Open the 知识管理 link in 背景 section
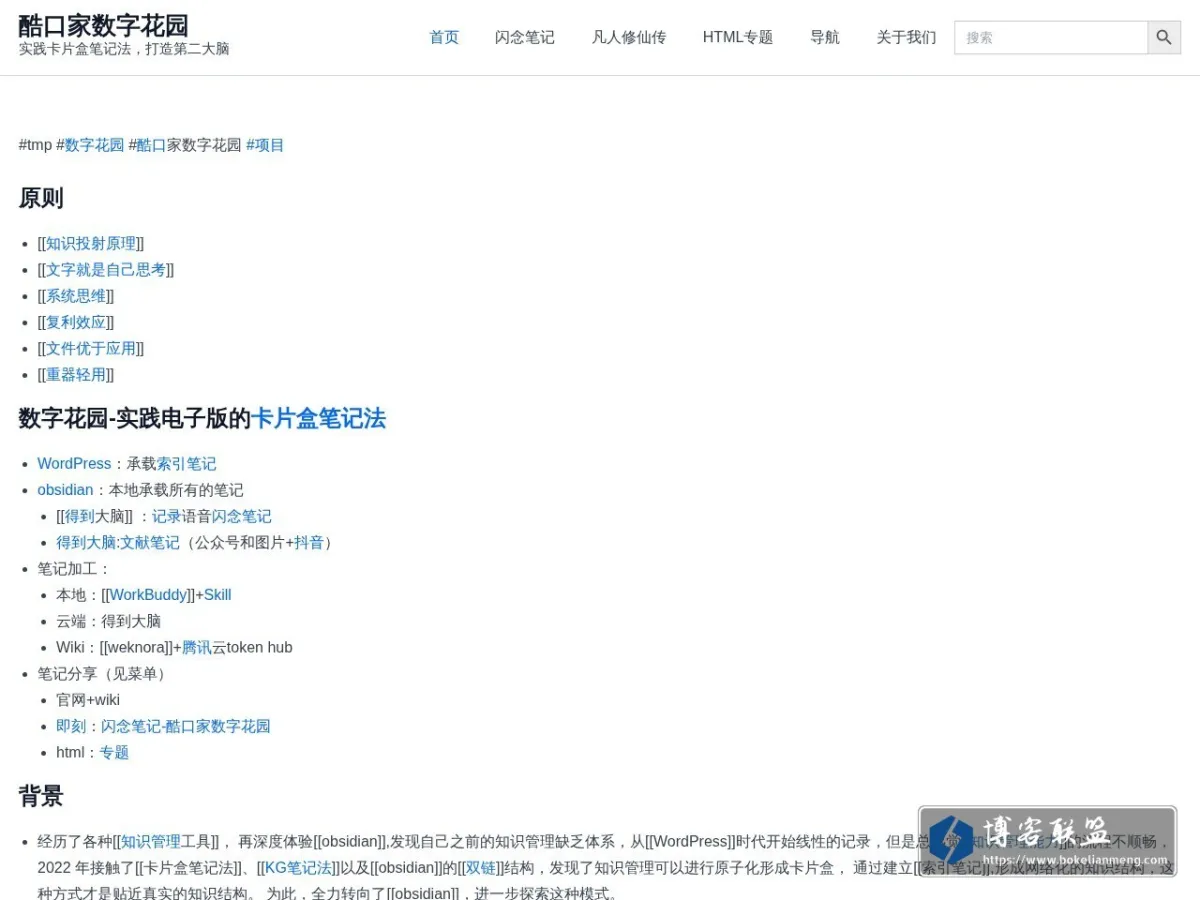This screenshot has height=900, width=1200. (x=151, y=842)
